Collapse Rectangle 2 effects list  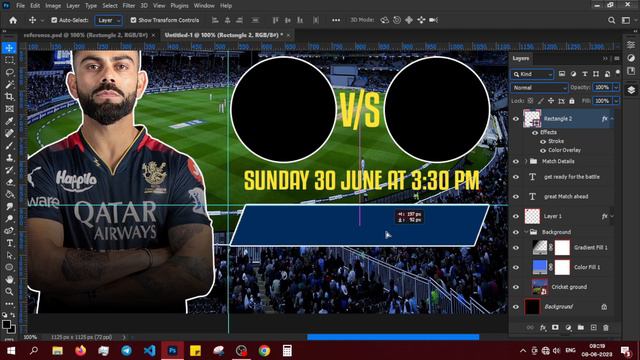[x=613, y=119]
